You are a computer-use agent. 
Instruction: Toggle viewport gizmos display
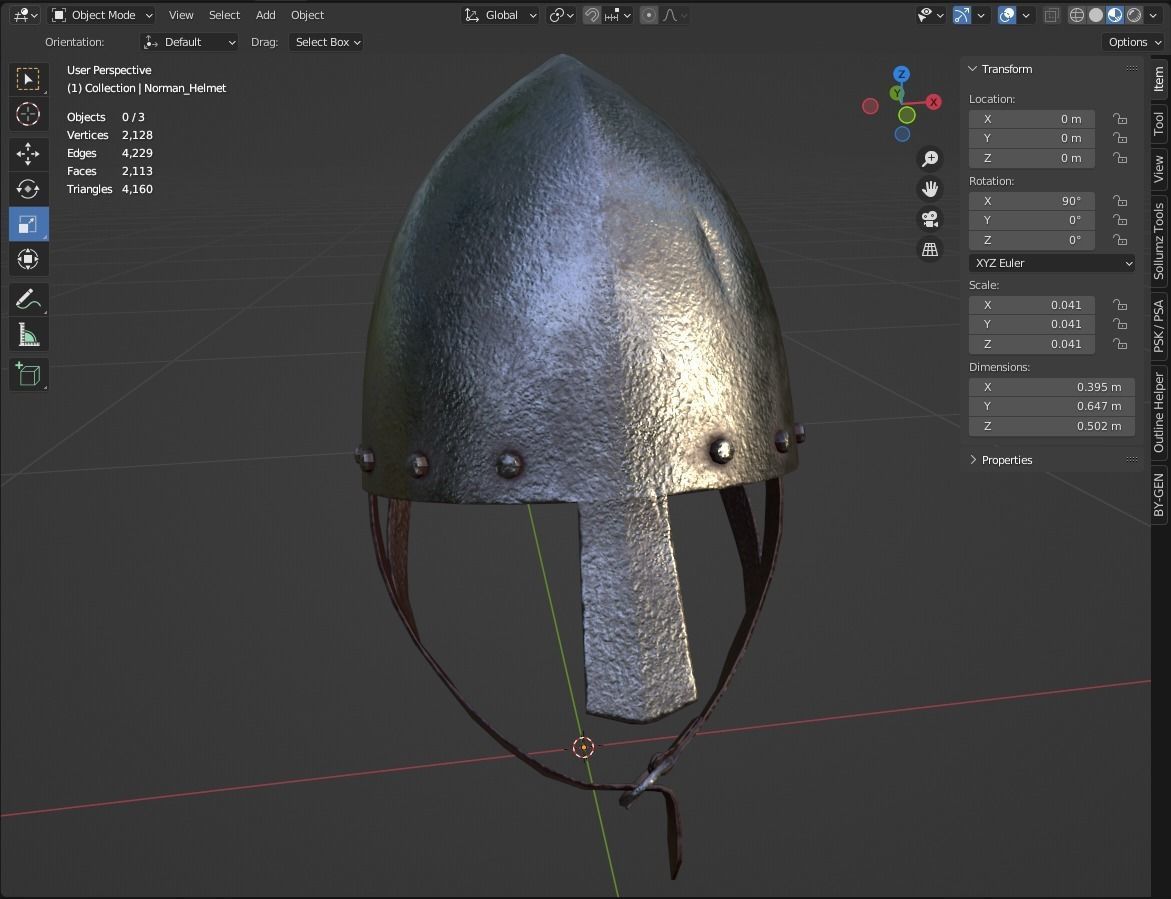(962, 15)
